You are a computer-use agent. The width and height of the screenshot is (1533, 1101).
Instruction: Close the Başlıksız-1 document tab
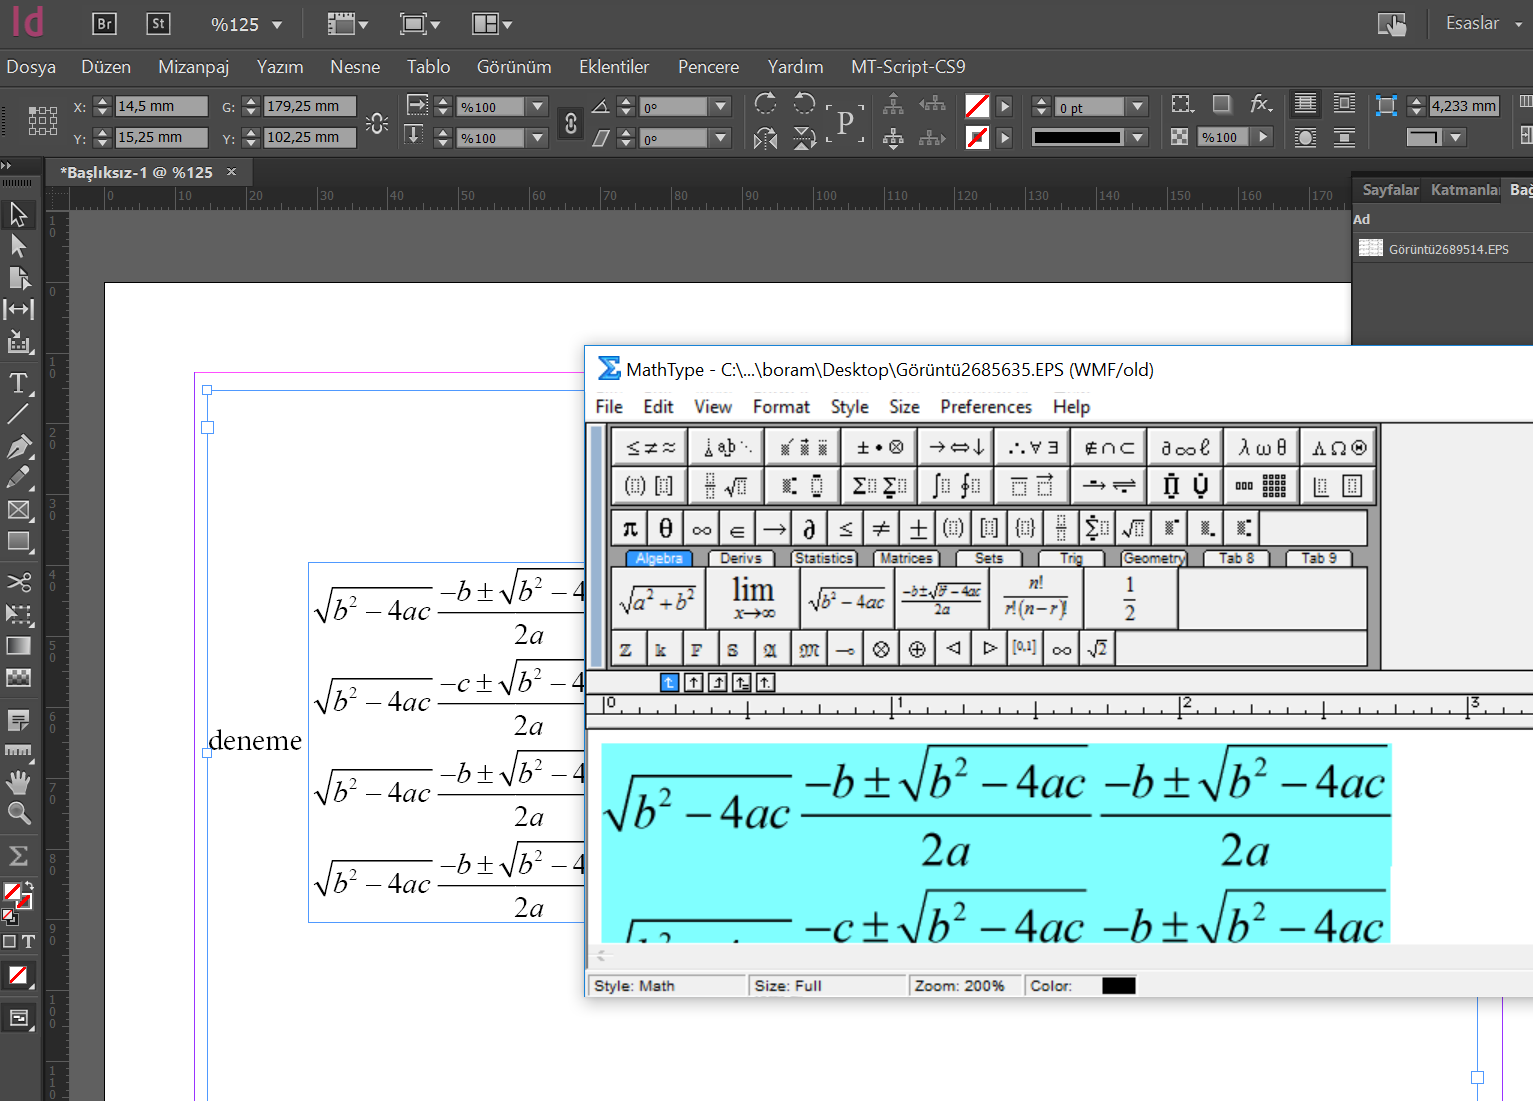point(231,172)
